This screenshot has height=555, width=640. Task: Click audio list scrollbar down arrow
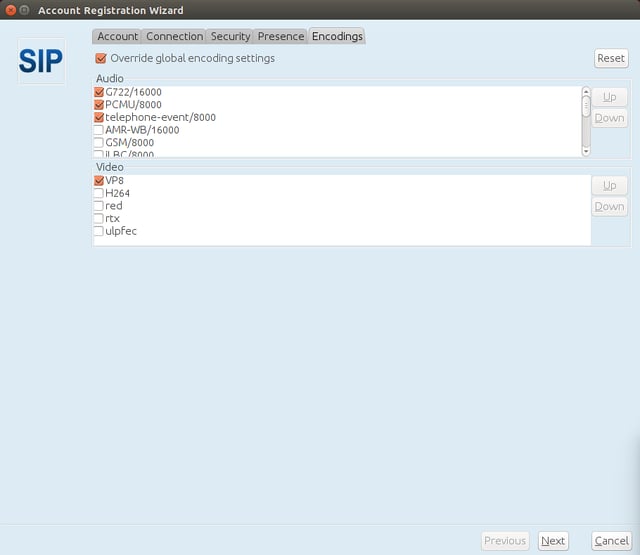coord(586,151)
